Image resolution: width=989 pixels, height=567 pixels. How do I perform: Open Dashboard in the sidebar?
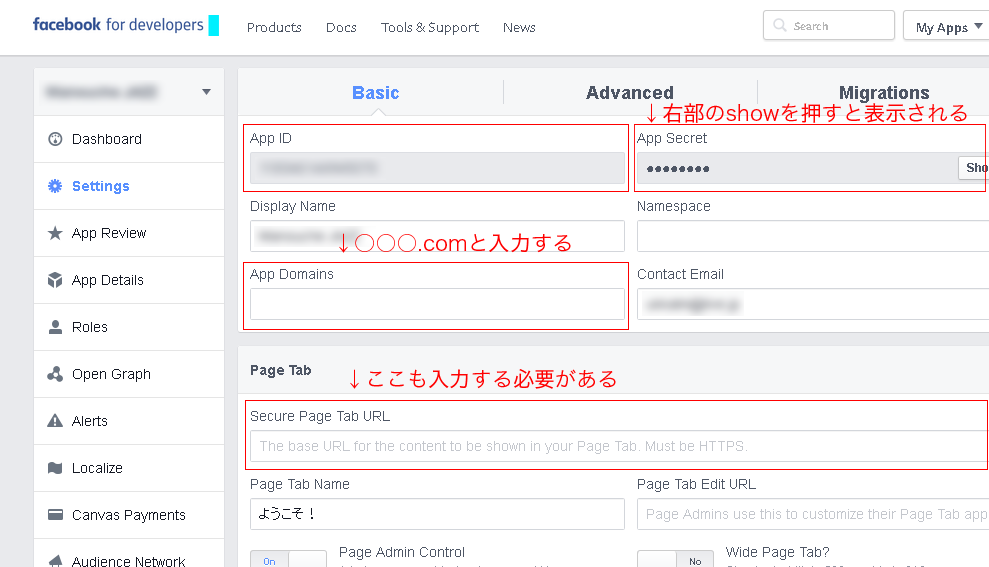129,139
